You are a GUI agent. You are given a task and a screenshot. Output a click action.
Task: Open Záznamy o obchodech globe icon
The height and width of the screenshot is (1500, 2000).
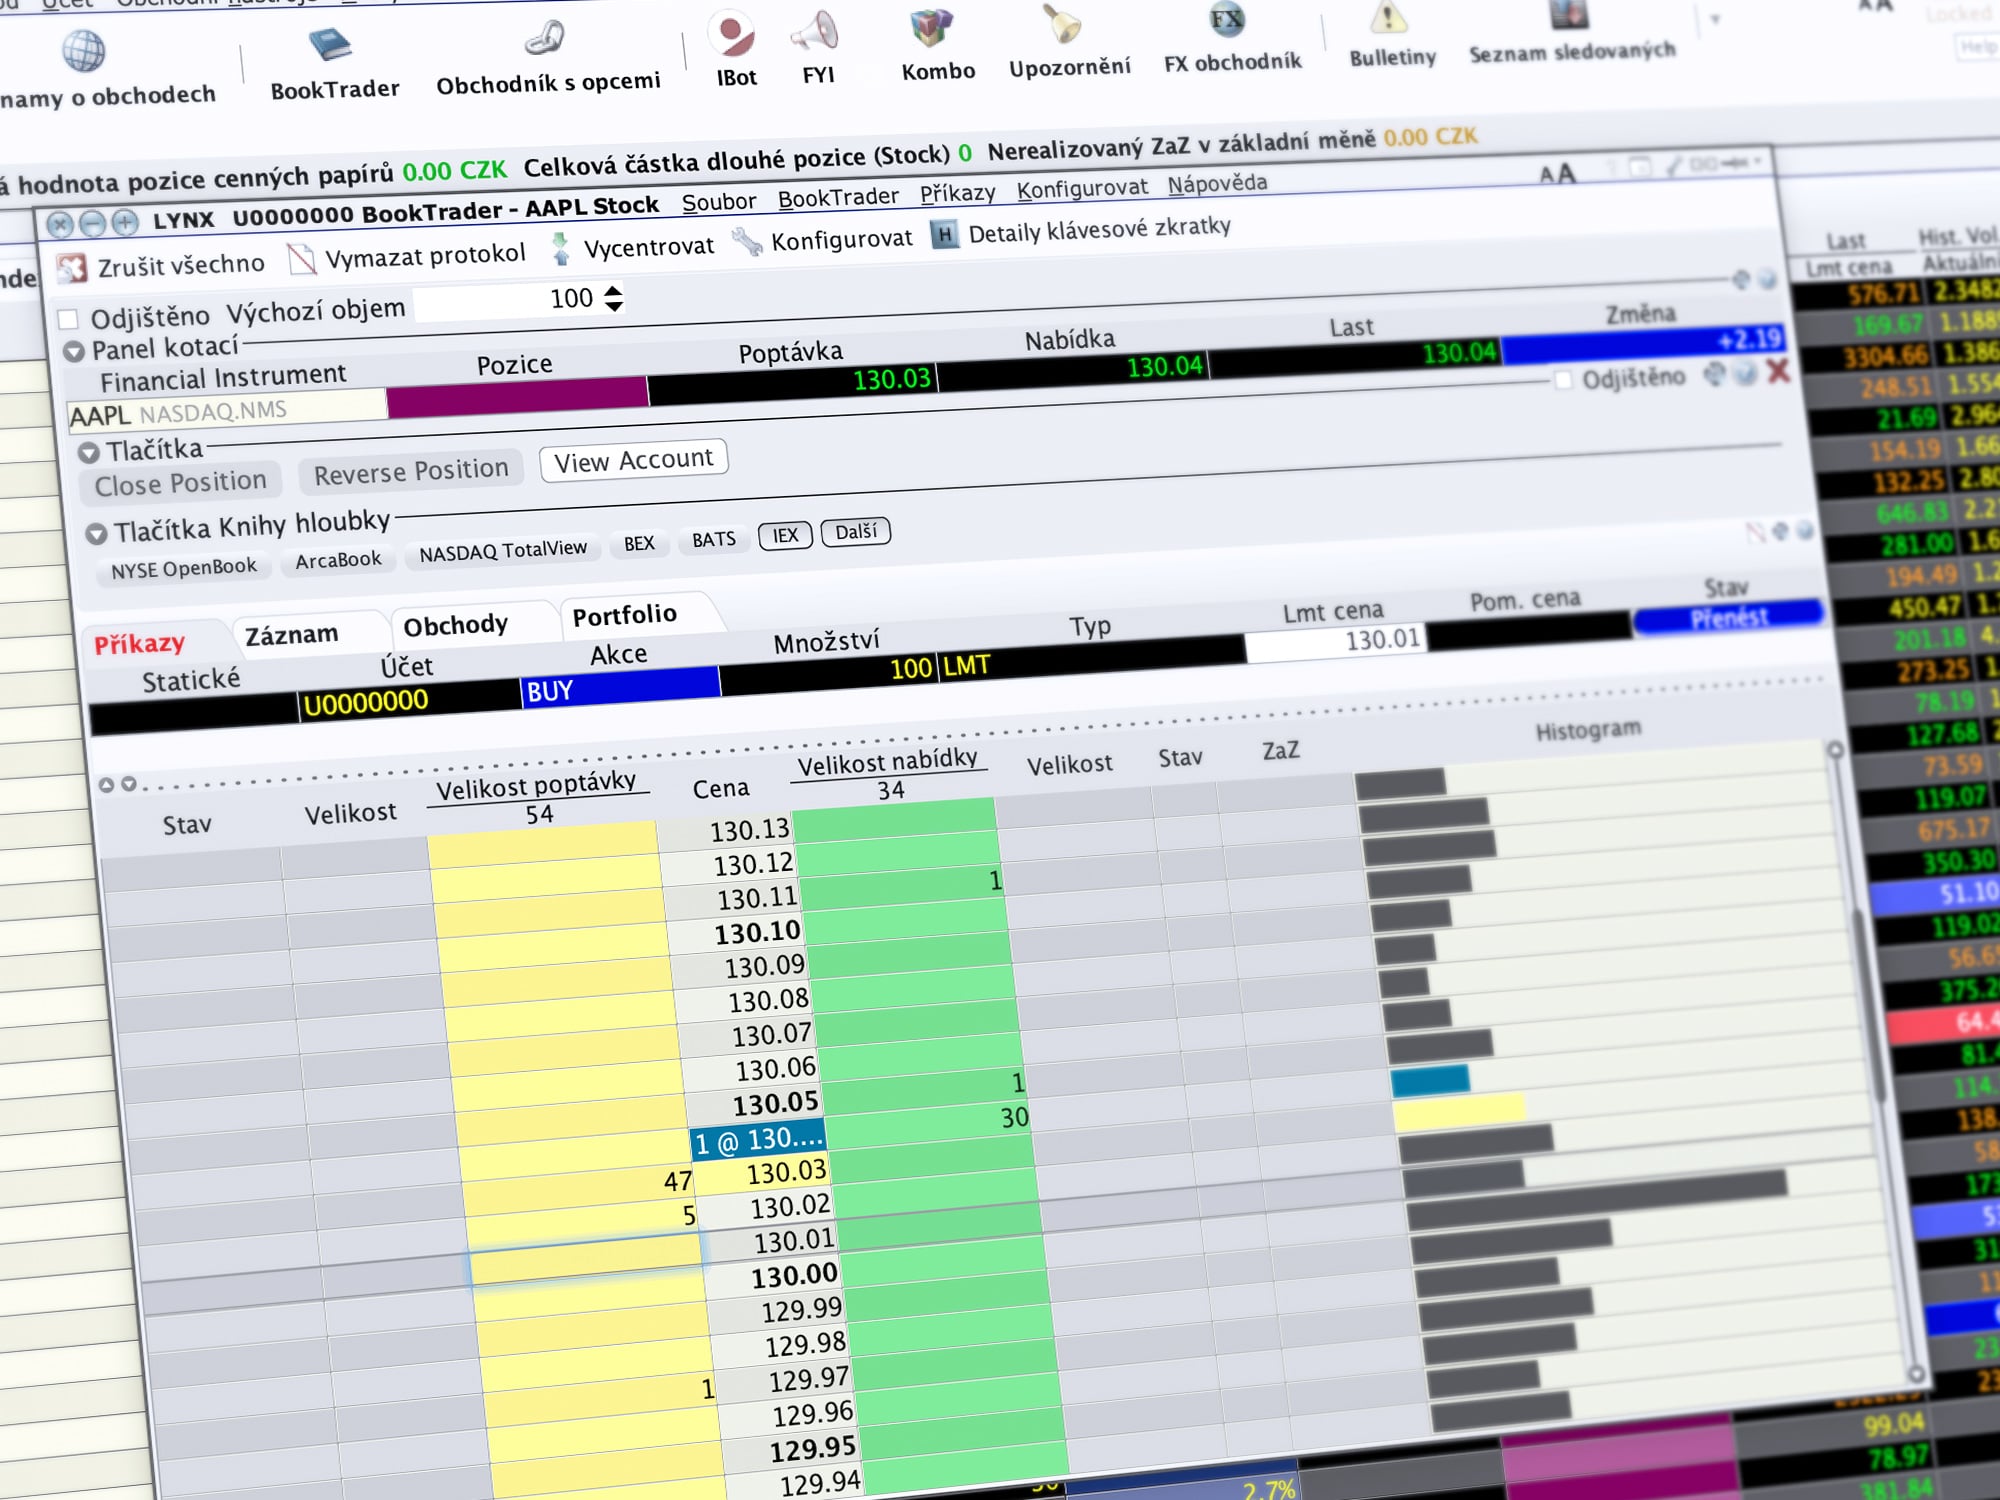pos(84,52)
